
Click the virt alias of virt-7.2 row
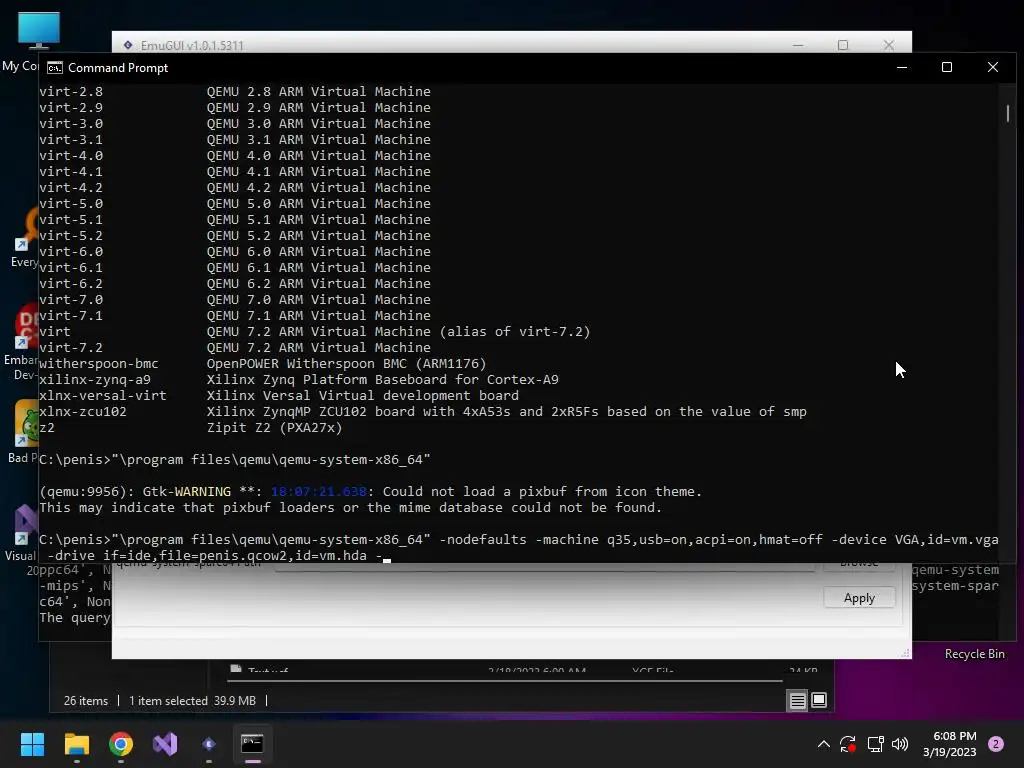point(314,332)
